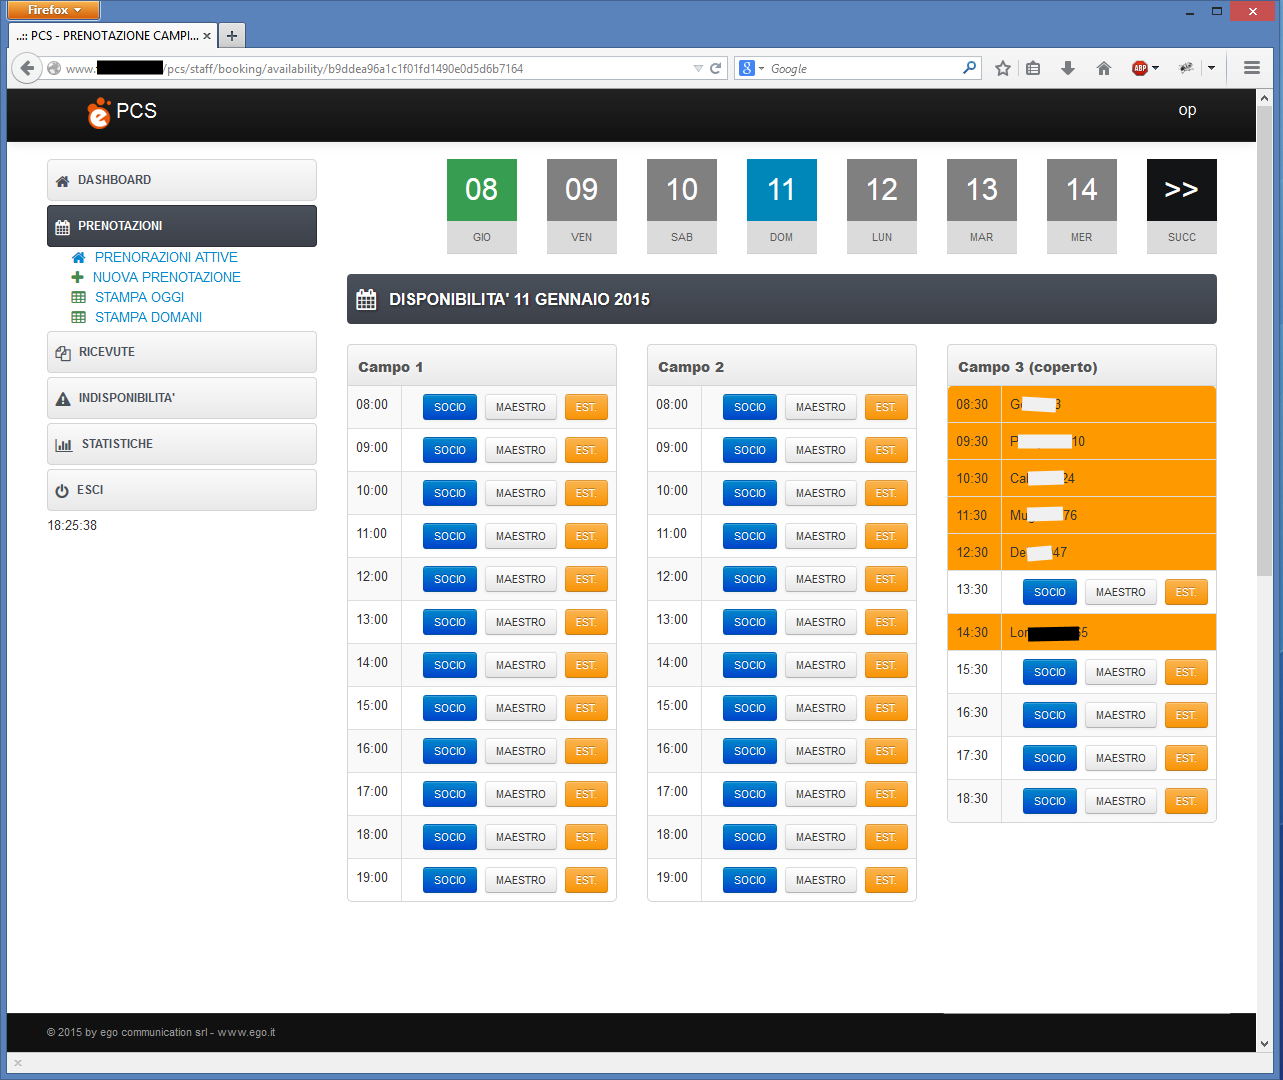Open downloads arrow icon
The width and height of the screenshot is (1283, 1080).
tap(1068, 68)
